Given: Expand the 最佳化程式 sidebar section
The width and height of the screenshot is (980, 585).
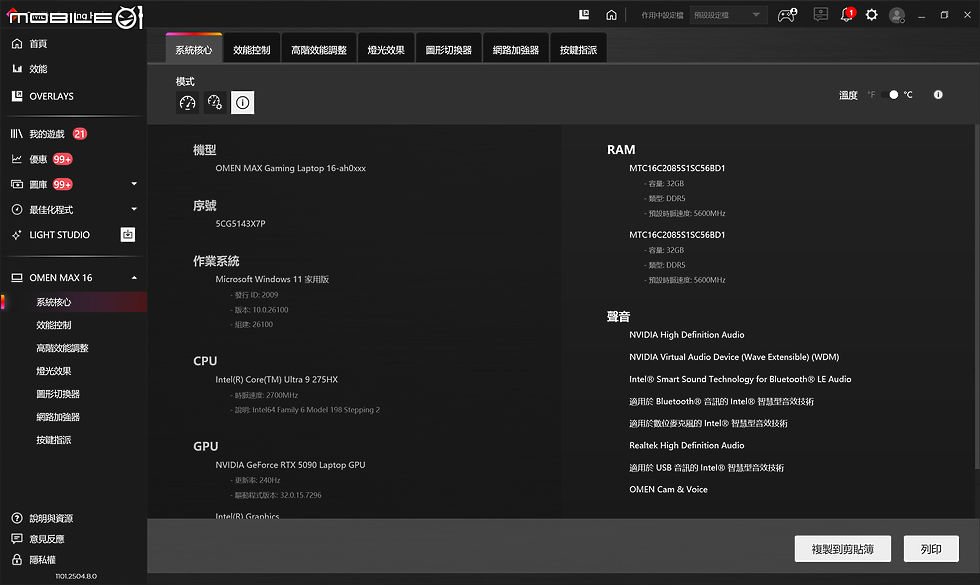Looking at the screenshot, I should 134,209.
